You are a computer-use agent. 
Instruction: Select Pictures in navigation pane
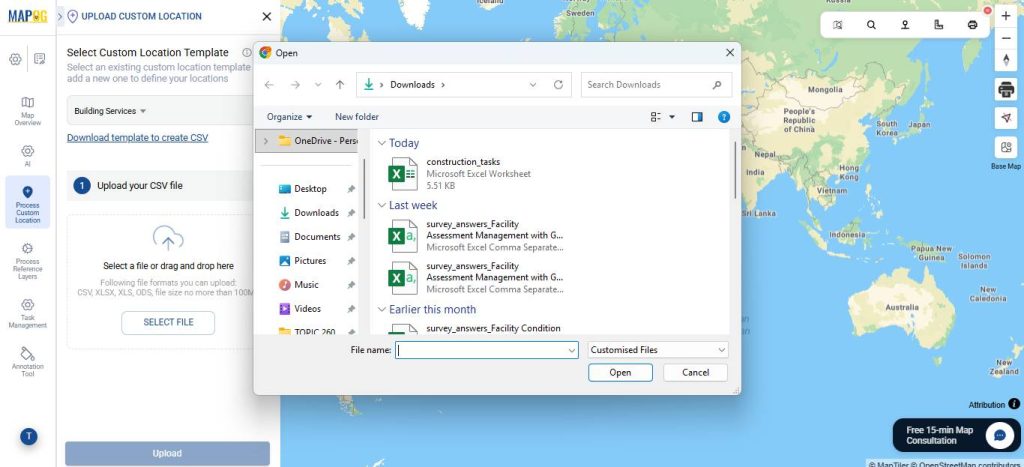pyautogui.click(x=310, y=261)
